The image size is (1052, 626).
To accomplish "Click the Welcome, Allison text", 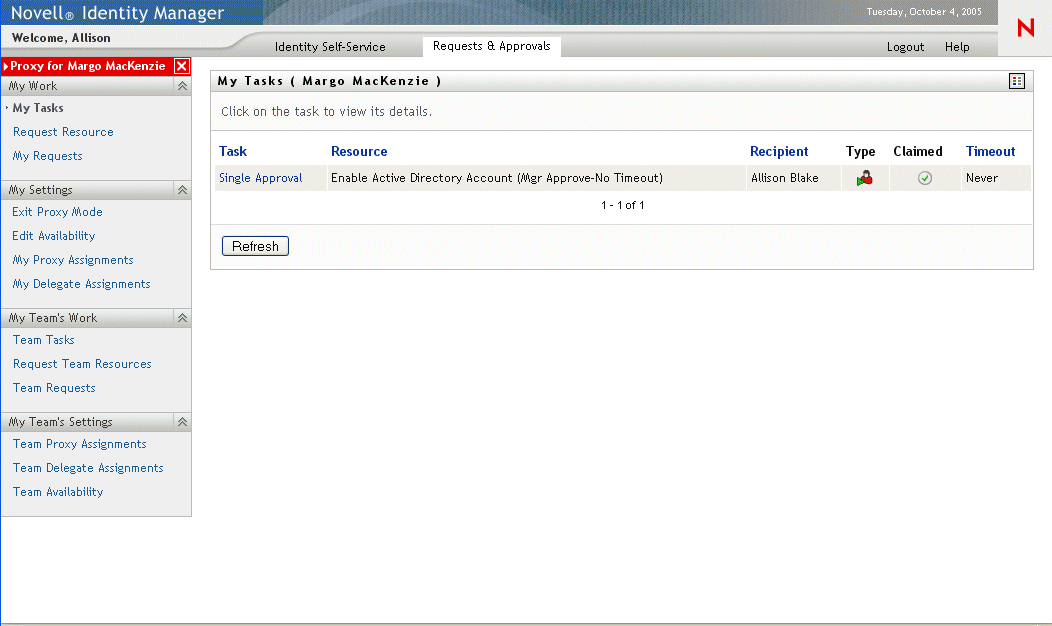I will (61, 38).
